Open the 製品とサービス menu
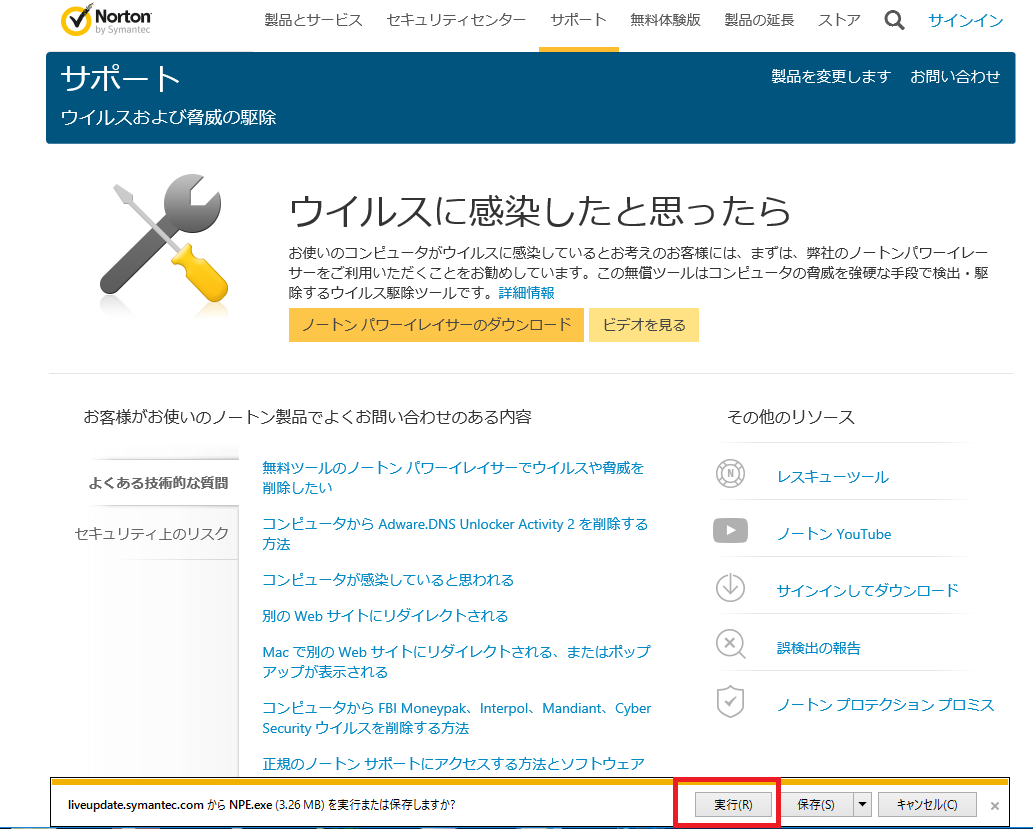 tap(313, 20)
